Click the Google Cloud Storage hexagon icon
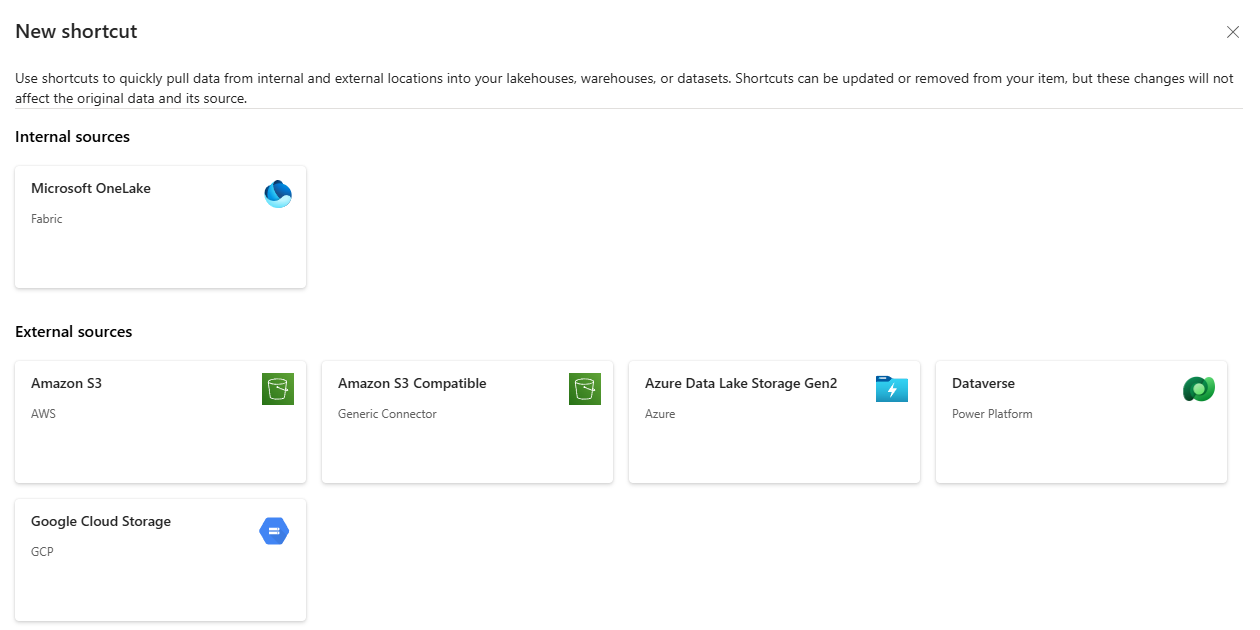Image resolution: width=1260 pixels, height=630 pixels. click(274, 531)
